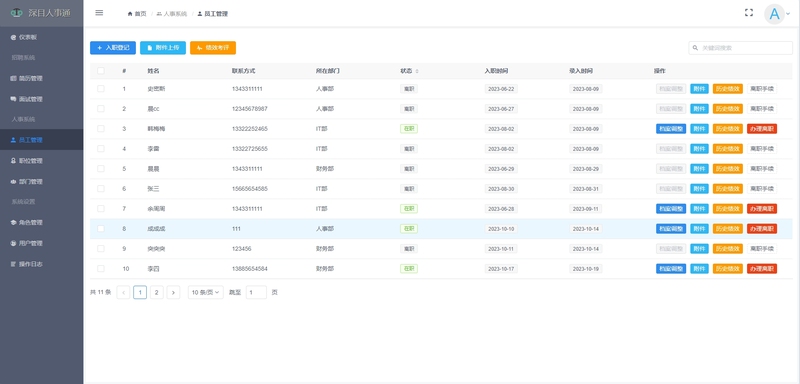The height and width of the screenshot is (384, 800).
Task: Click the 入职登记 button
Action: coord(113,48)
